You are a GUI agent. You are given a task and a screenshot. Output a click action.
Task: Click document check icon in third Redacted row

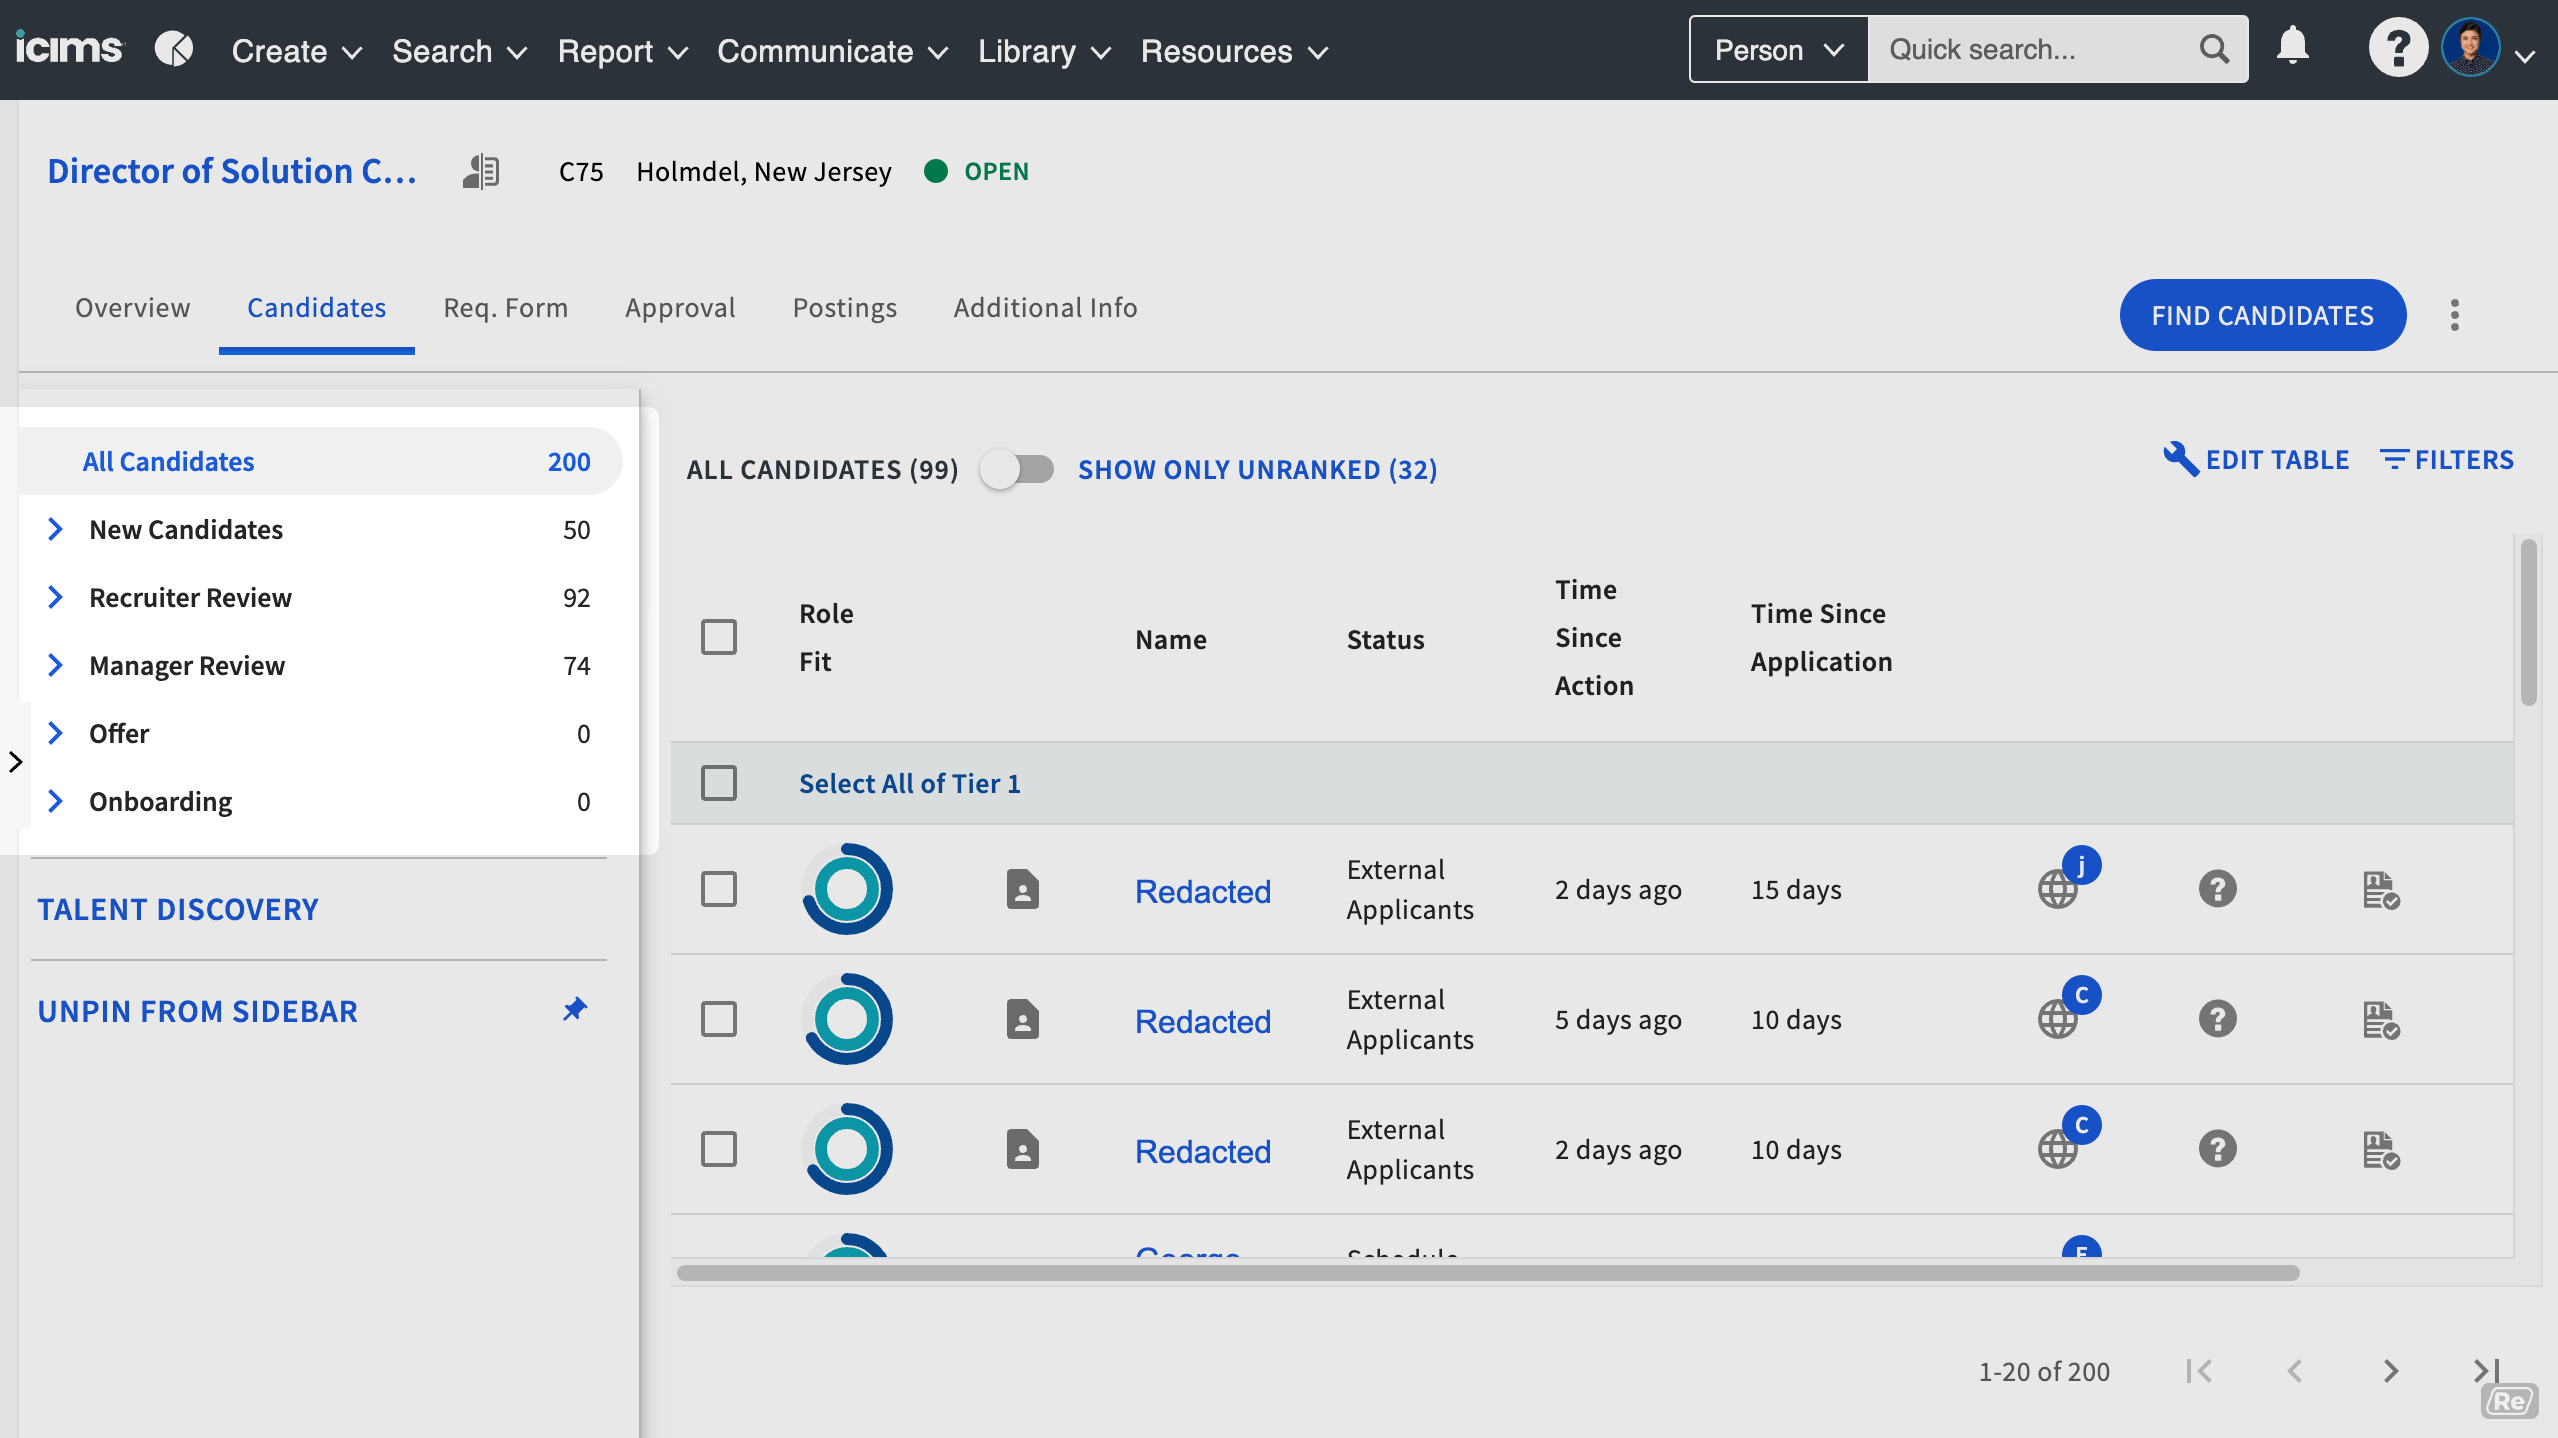click(2381, 1150)
